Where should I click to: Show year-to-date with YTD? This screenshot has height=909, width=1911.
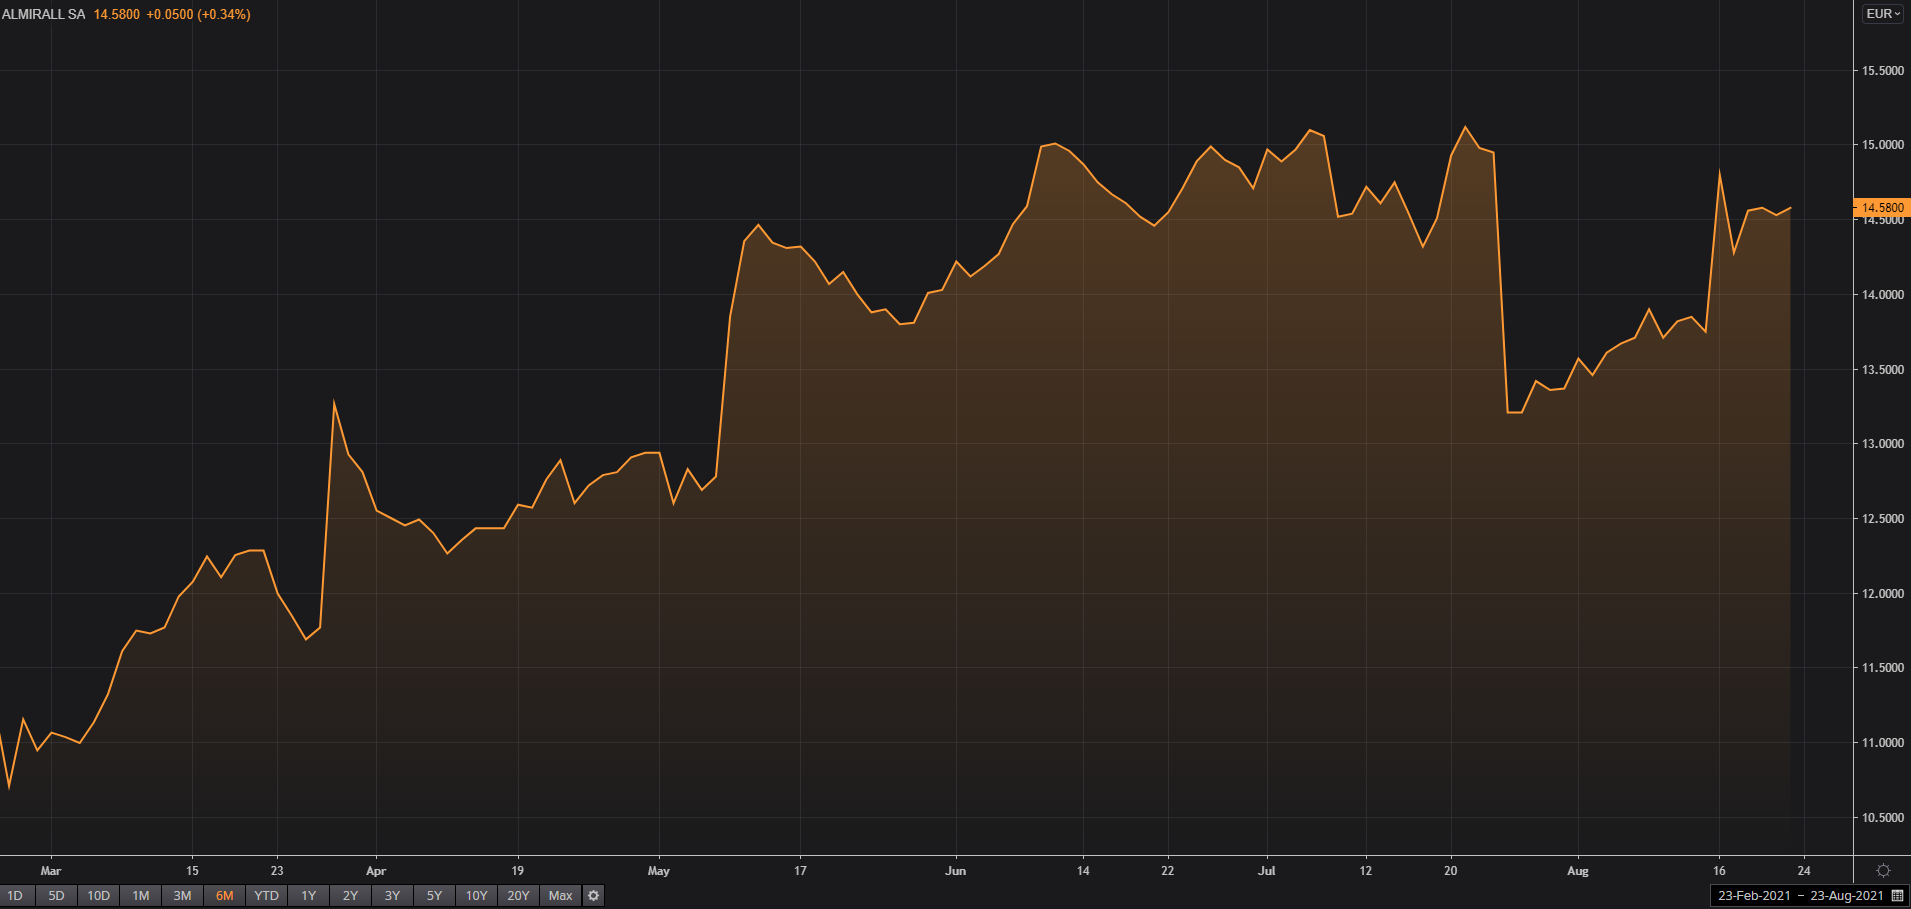pyautogui.click(x=266, y=896)
